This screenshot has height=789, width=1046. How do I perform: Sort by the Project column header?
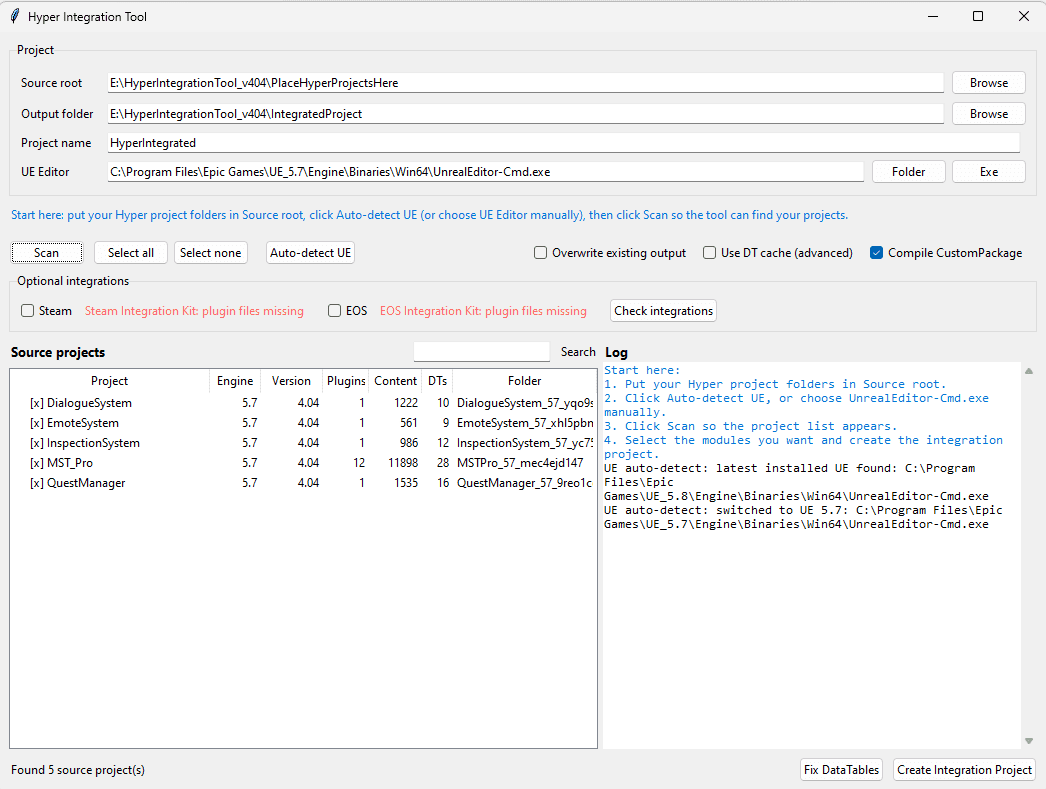109,381
